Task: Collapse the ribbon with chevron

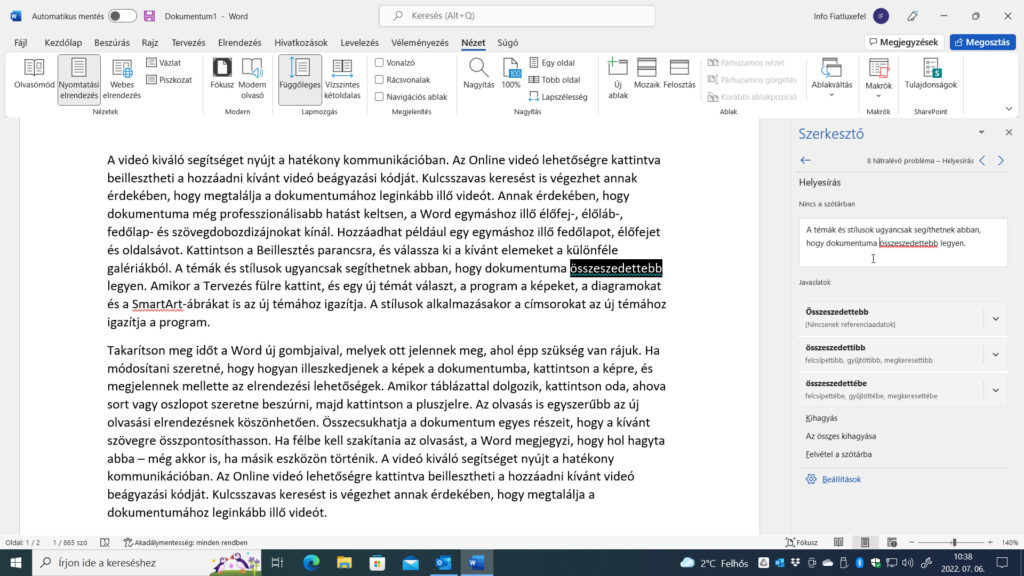Action: pos(1008,109)
